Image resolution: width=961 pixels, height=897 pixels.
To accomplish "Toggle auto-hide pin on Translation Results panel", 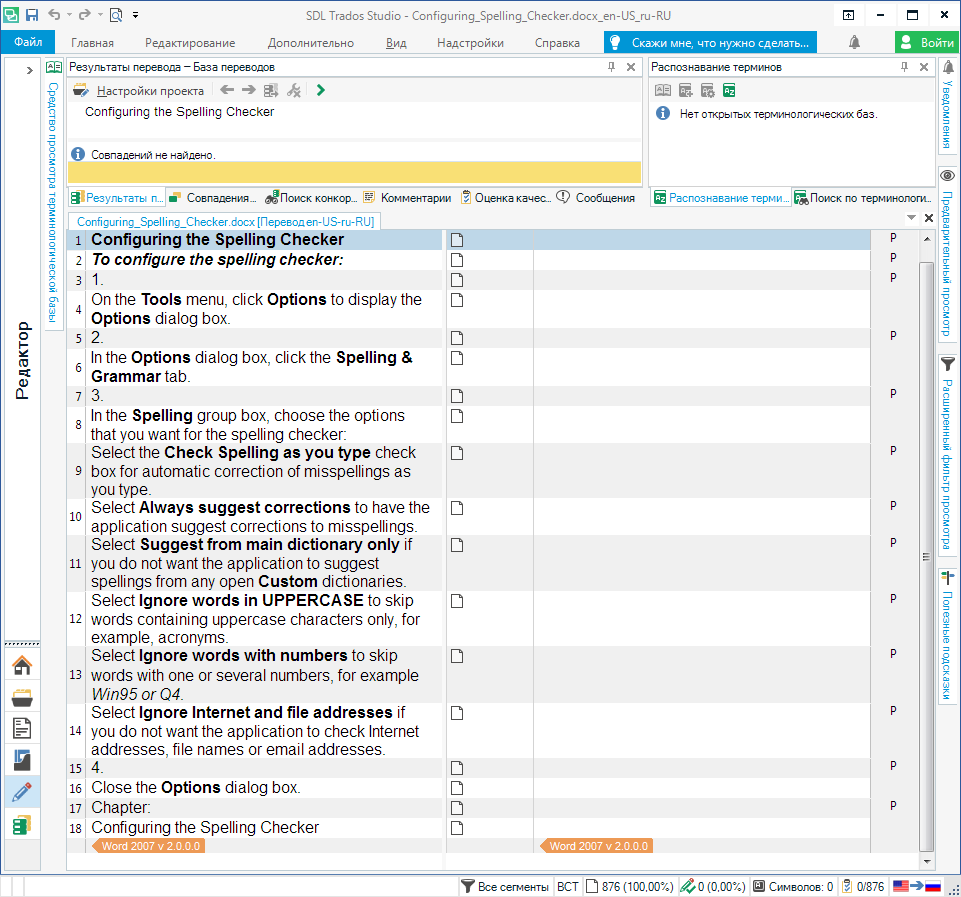I will tap(612, 67).
